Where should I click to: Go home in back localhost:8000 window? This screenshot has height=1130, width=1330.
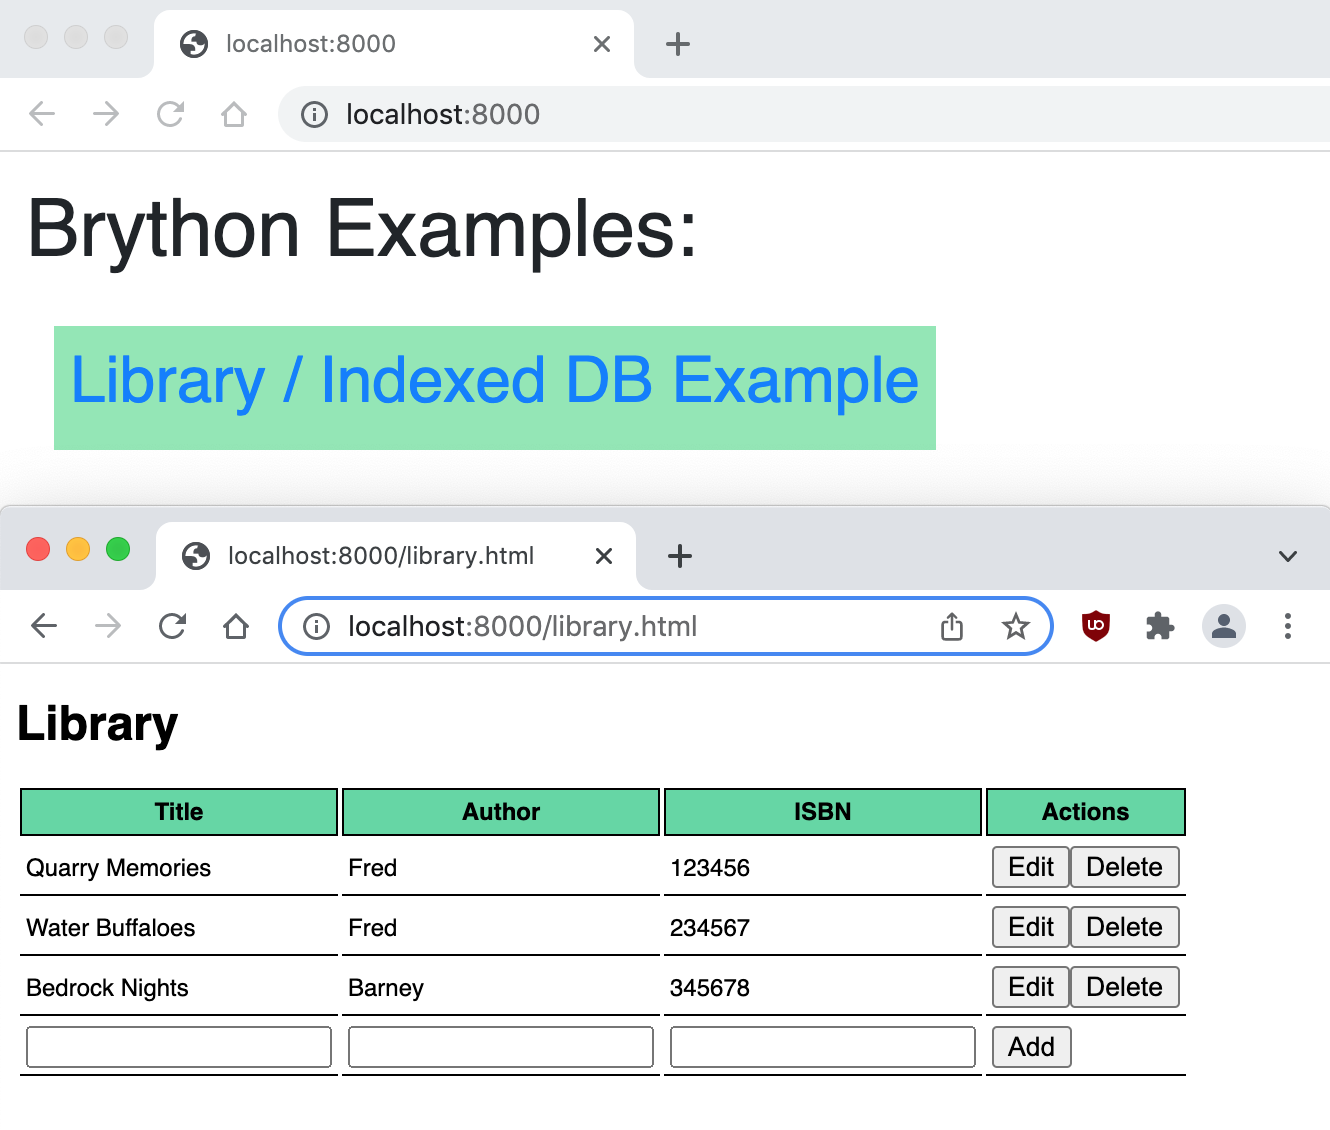click(234, 114)
